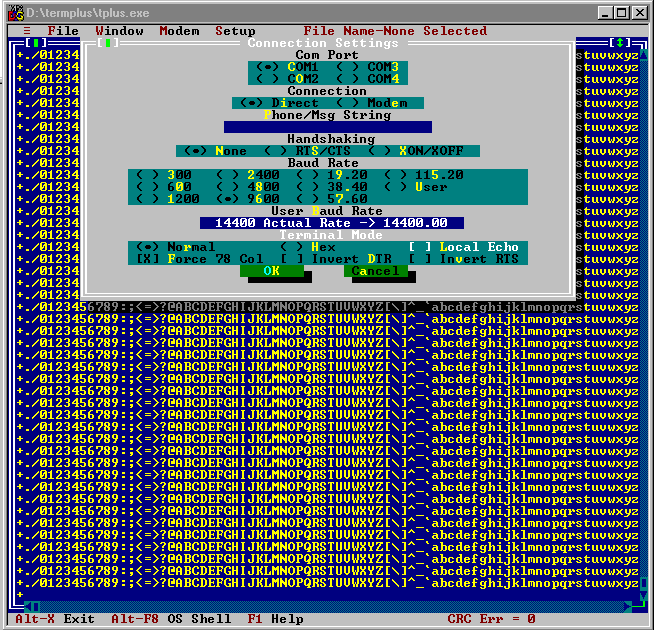Select 115.20 baud rate
654x630 pixels.
tap(424, 175)
